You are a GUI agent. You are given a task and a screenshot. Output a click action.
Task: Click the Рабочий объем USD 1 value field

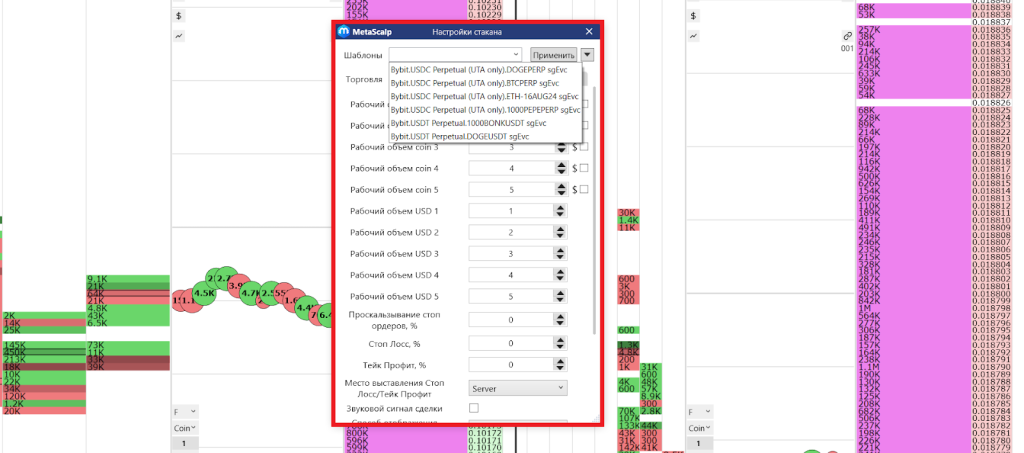coord(512,211)
